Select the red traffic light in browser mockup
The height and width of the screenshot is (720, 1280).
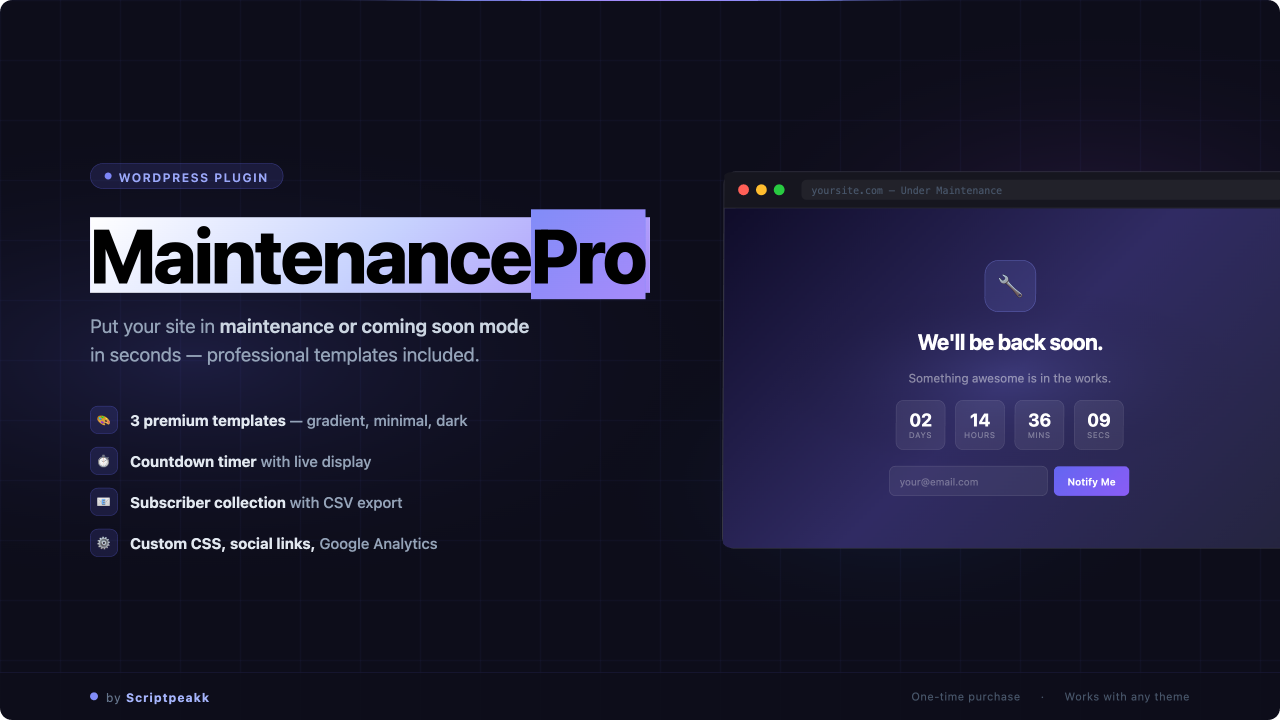743,188
